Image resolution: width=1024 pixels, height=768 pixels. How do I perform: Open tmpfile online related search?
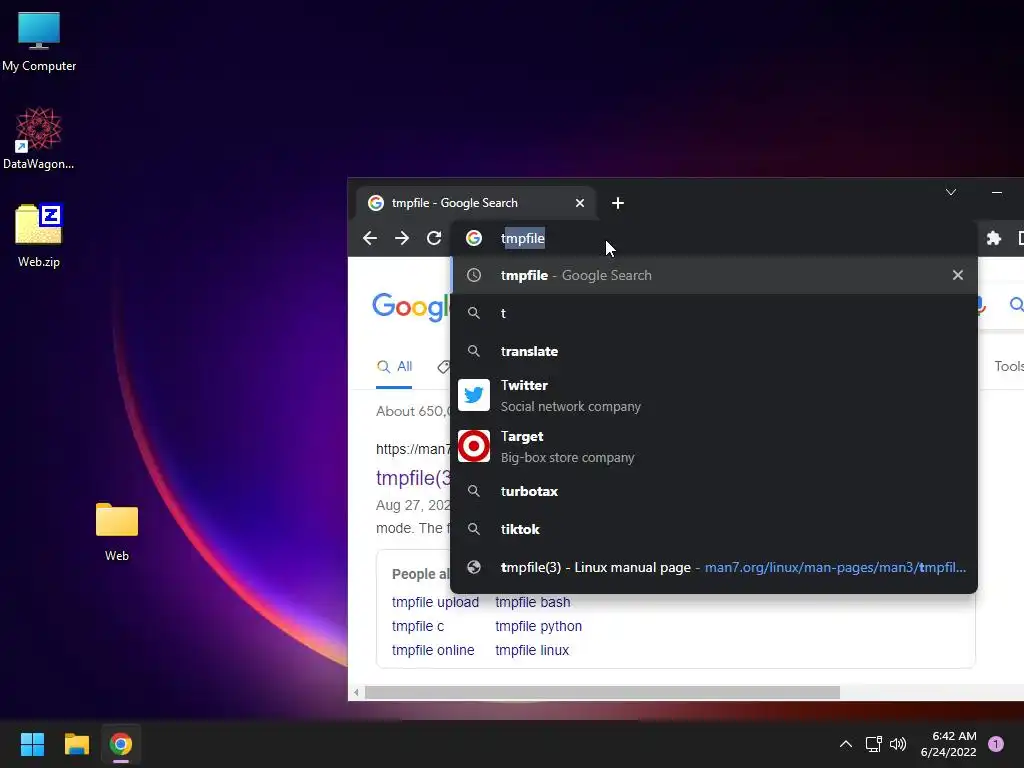[x=433, y=650]
